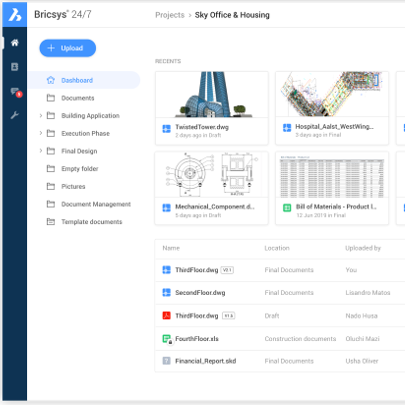Click the TwistedTower.dwg file name
Viewport: 405px width, 405px height.
[x=202, y=127]
